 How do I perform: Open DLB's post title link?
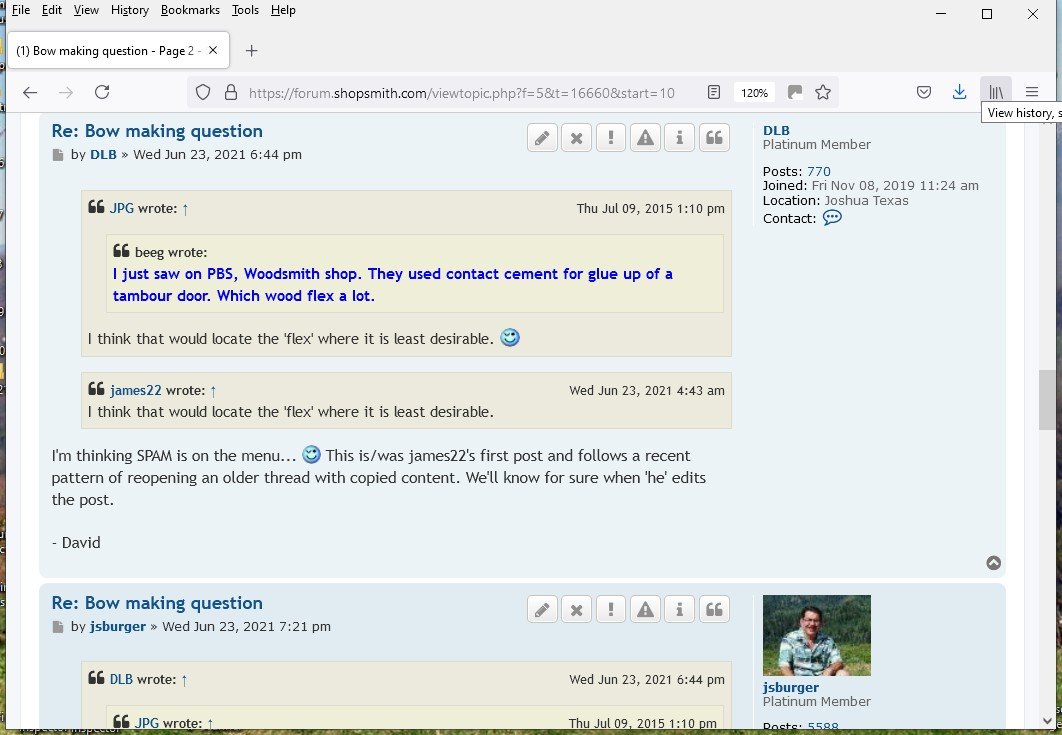[x=157, y=131]
